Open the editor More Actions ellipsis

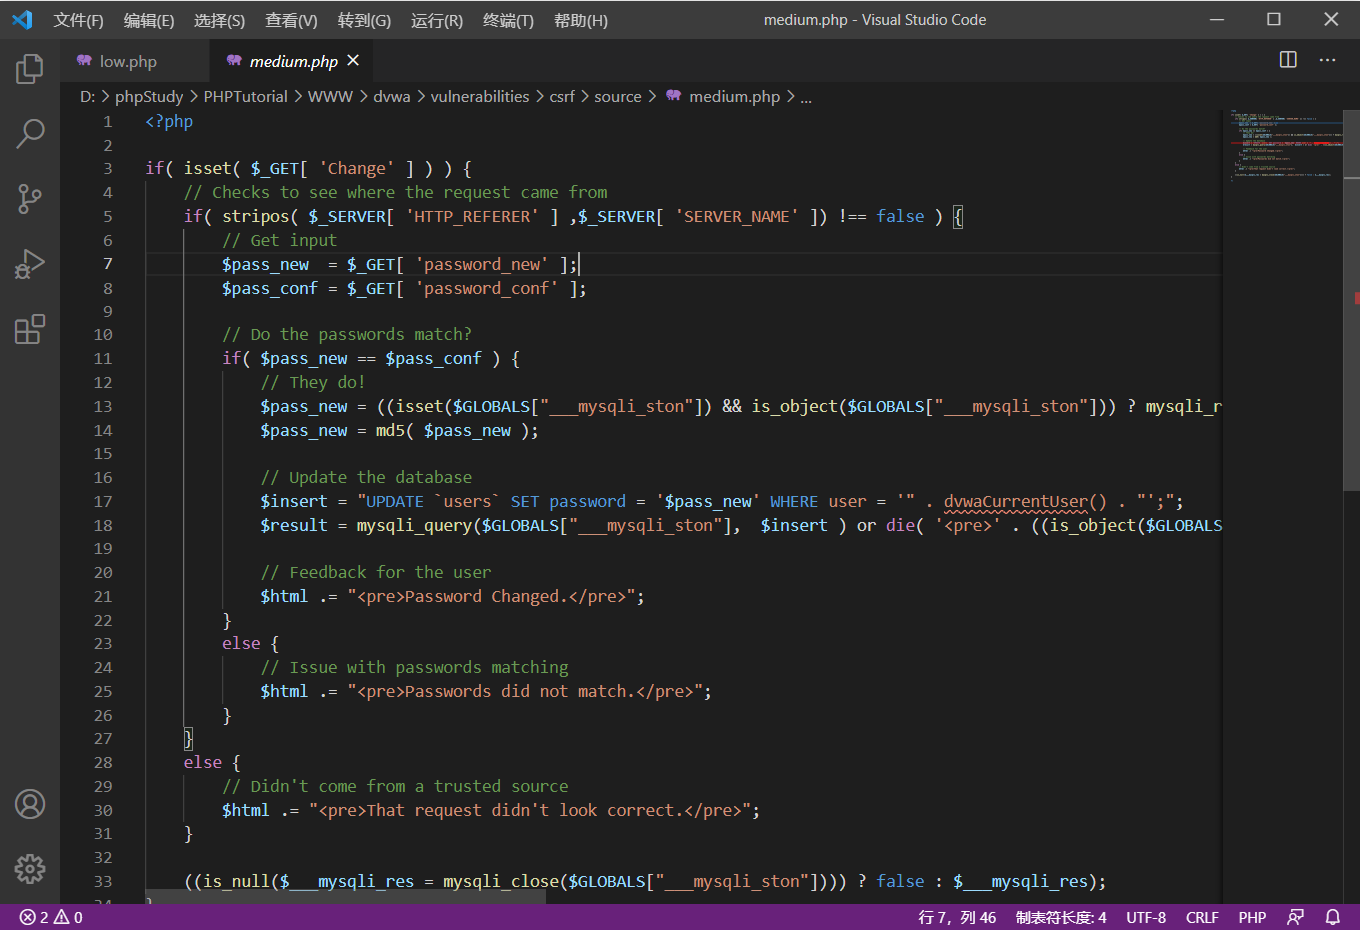[x=1327, y=60]
